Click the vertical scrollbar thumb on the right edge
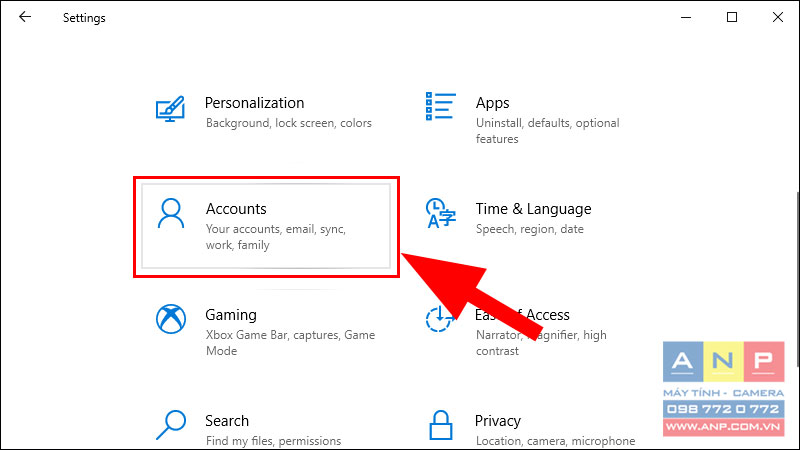Image resolution: width=800 pixels, height=450 pixels. (797, 278)
